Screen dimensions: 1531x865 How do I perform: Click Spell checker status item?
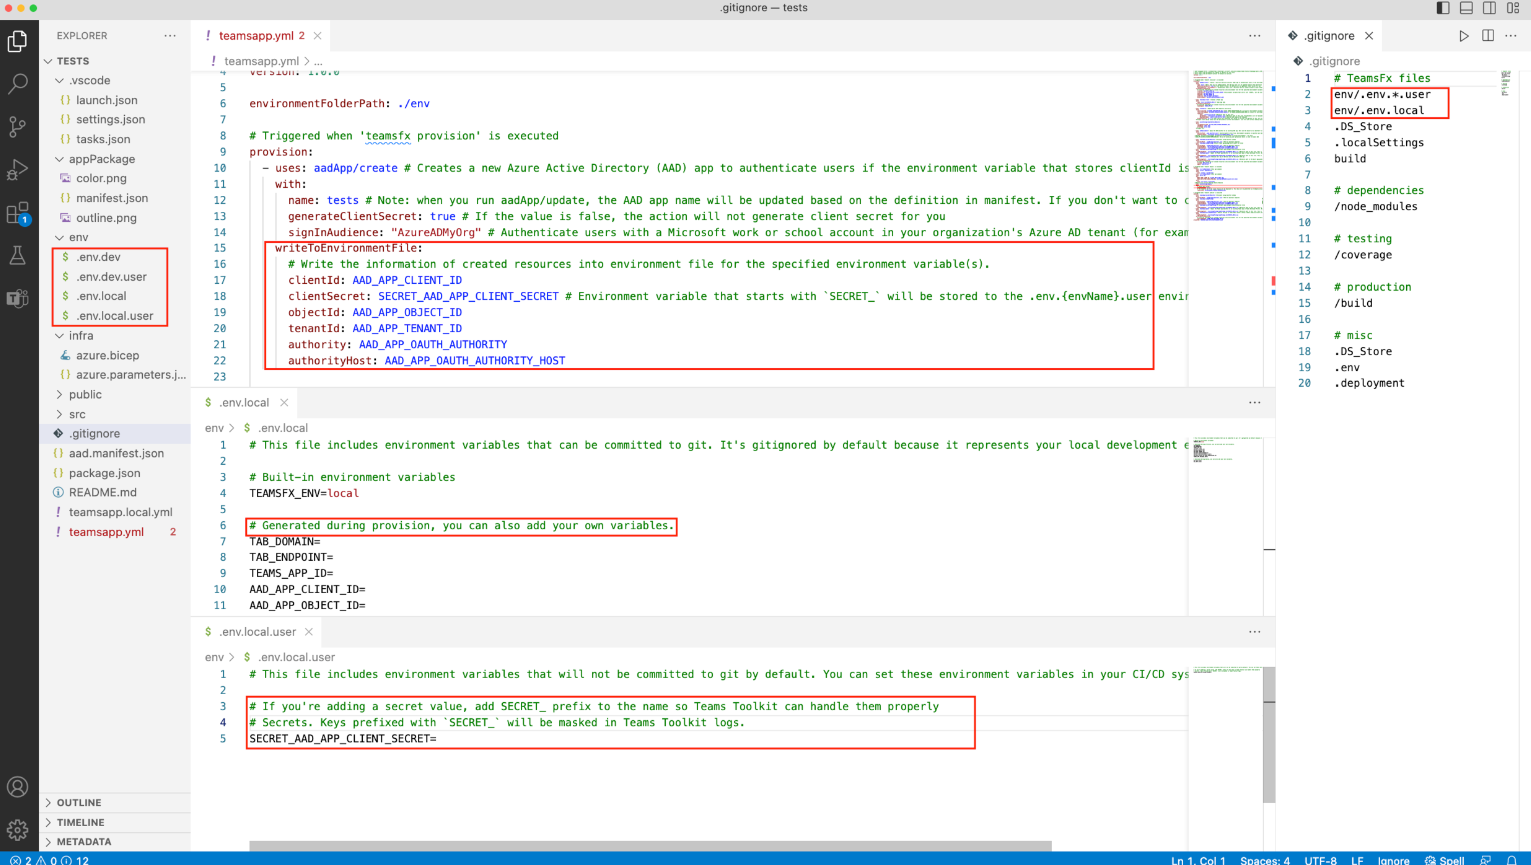coord(1445,859)
